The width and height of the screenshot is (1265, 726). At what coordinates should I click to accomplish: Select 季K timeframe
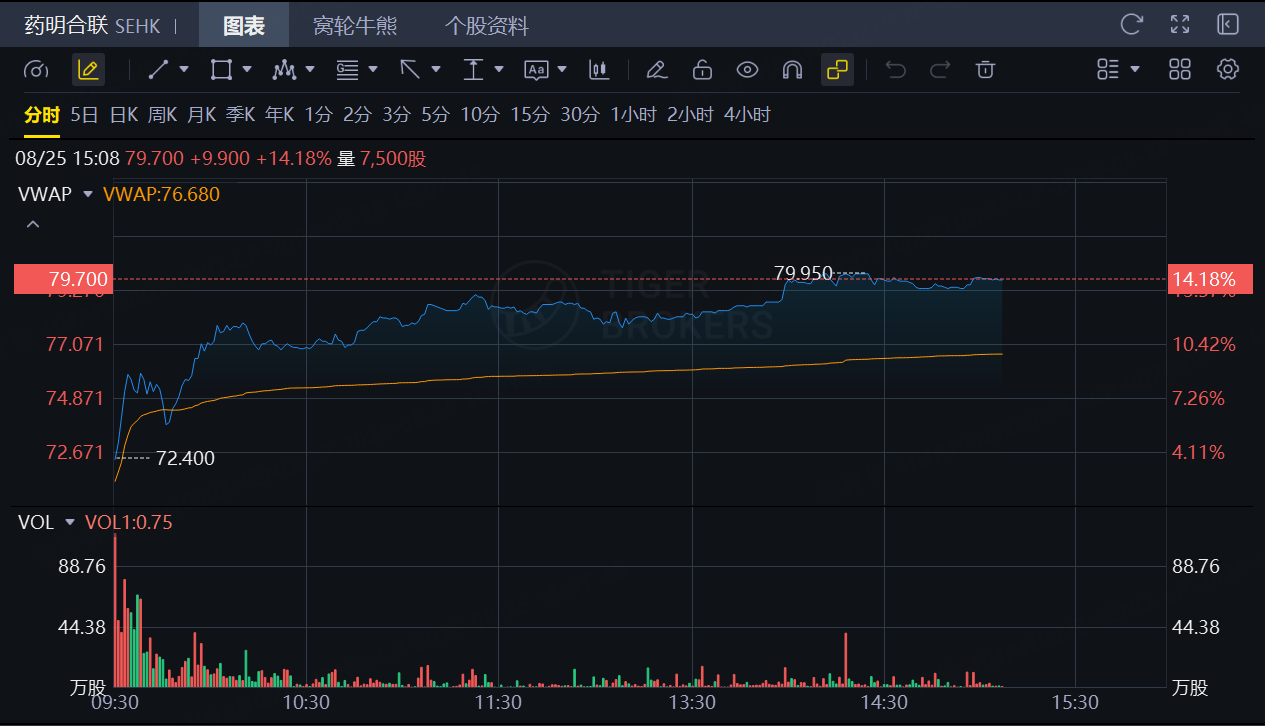[241, 115]
